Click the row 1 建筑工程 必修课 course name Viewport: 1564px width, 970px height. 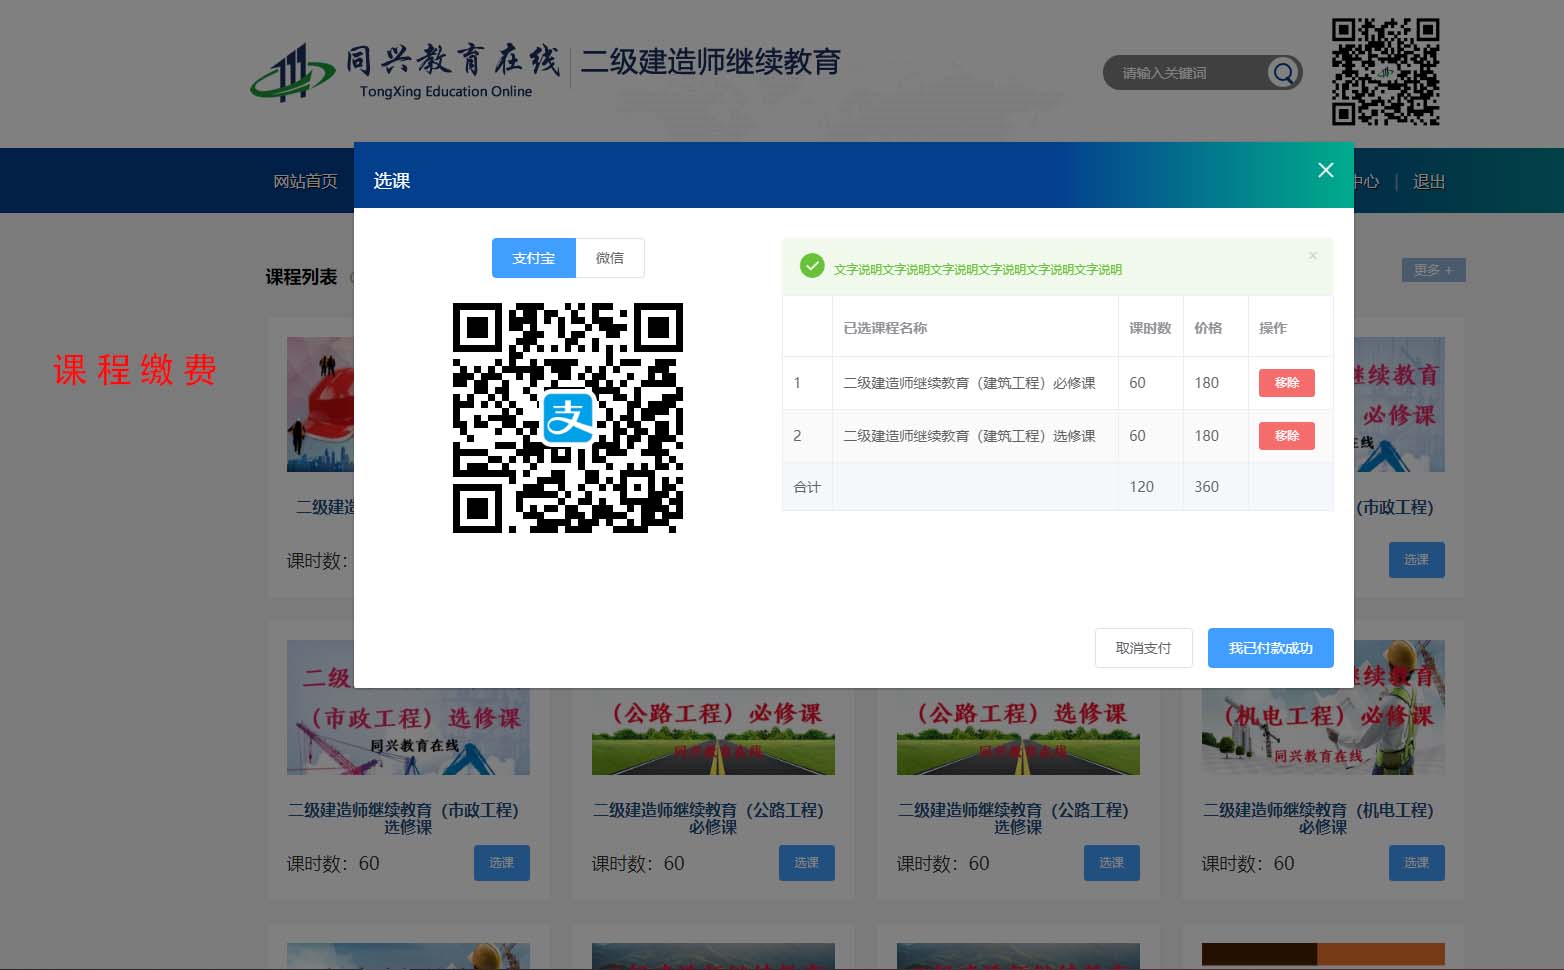click(969, 383)
